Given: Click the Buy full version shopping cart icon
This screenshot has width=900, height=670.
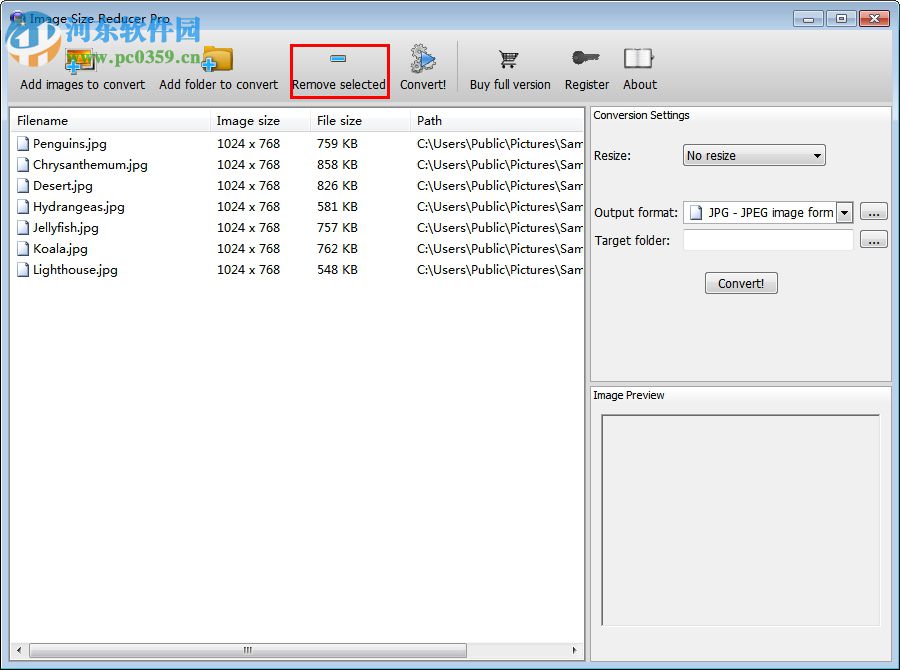Looking at the screenshot, I should pos(509,58).
